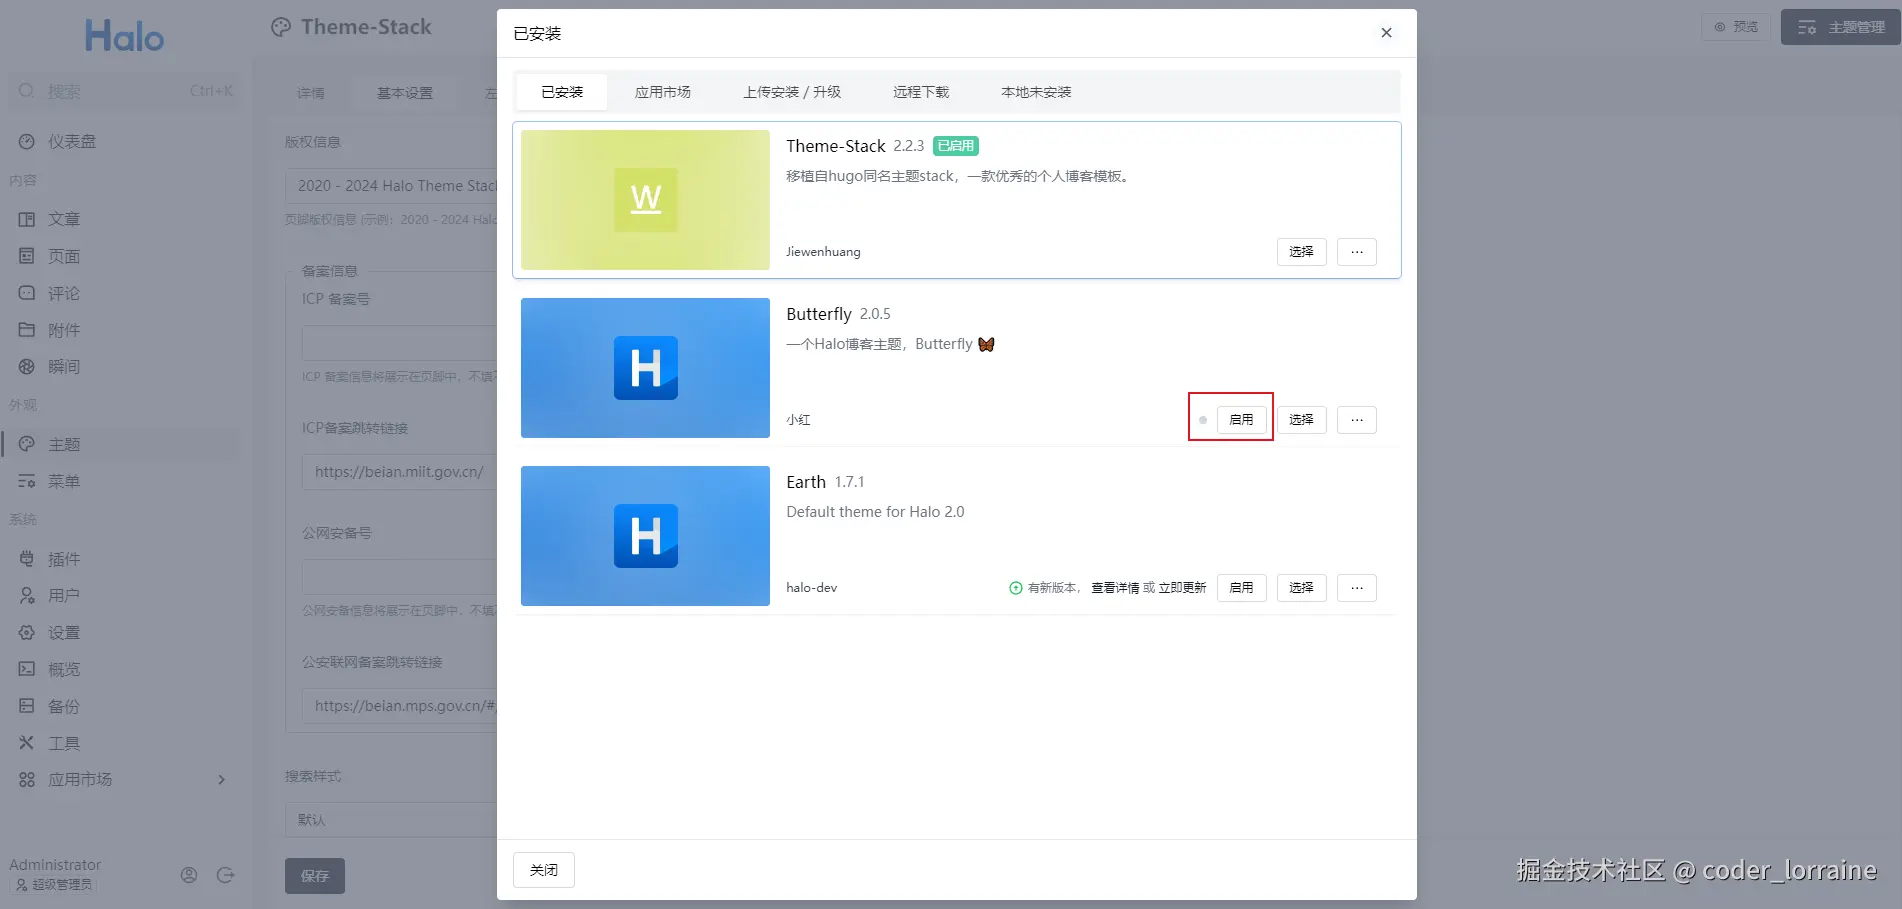Select the 主题 theme palette icon
This screenshot has height=909, width=1902.
[27, 444]
